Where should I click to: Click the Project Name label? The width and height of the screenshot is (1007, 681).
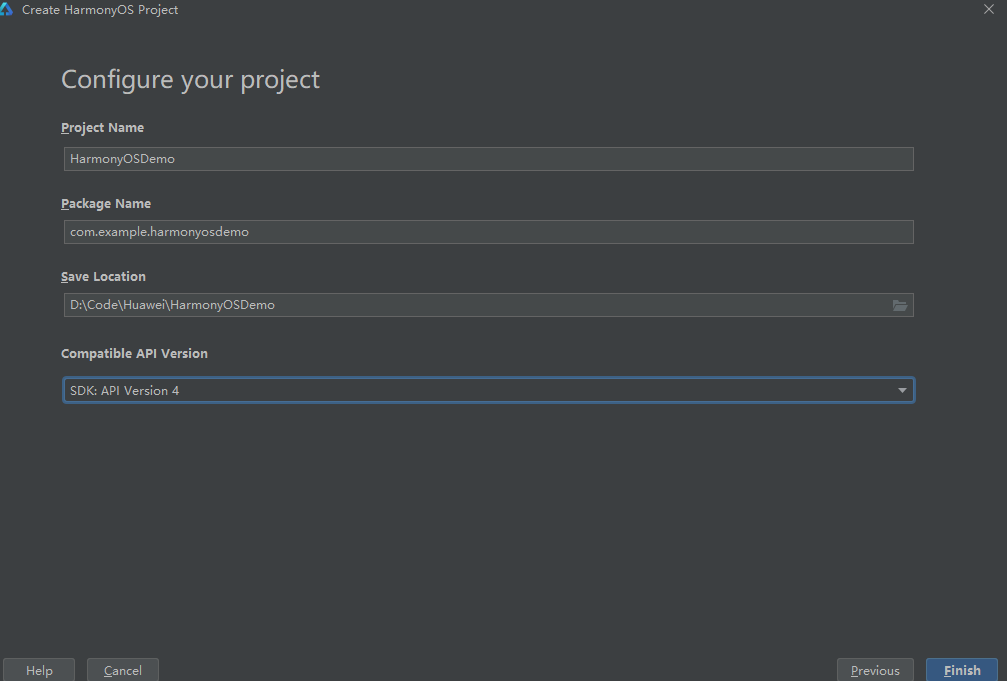coord(102,128)
